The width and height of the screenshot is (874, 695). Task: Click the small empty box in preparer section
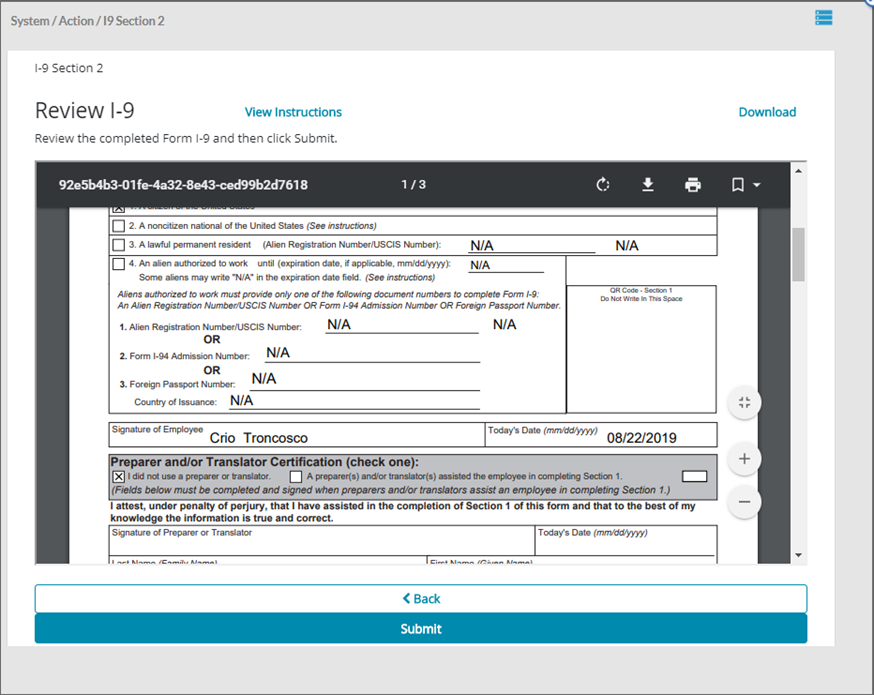[x=695, y=477]
